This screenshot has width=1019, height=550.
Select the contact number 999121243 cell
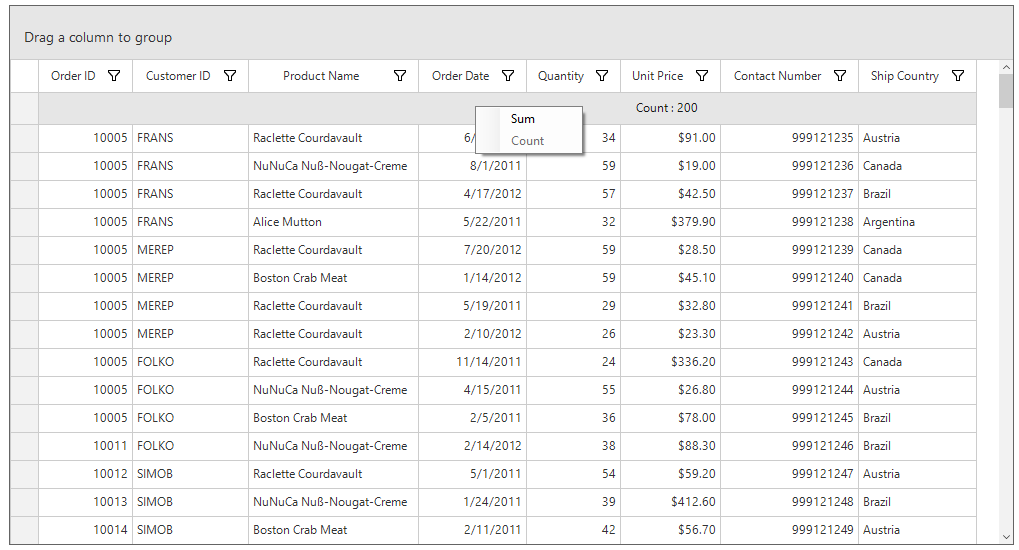789,361
